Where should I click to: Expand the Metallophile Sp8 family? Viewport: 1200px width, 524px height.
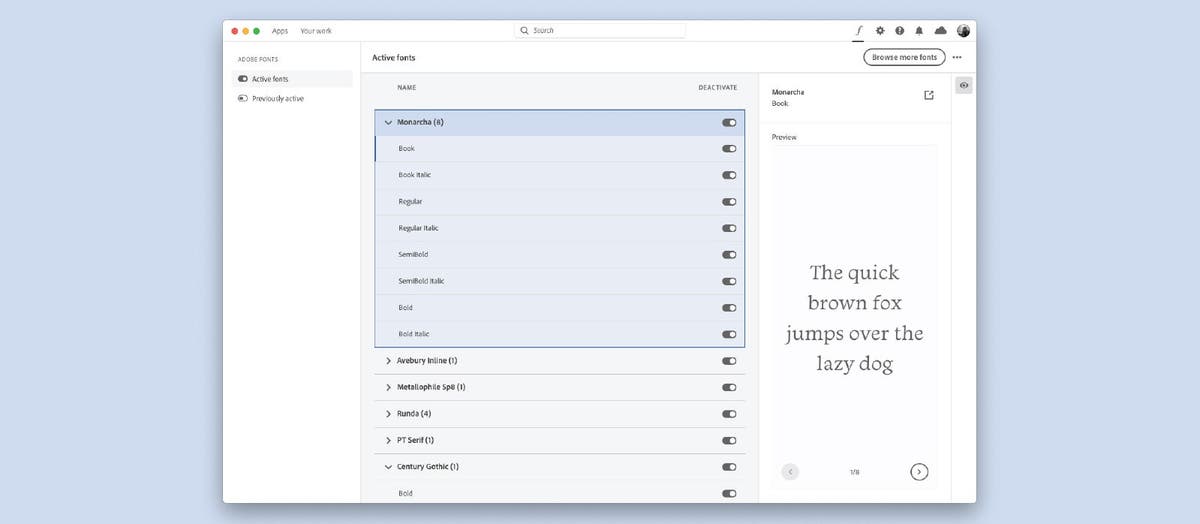tap(388, 387)
